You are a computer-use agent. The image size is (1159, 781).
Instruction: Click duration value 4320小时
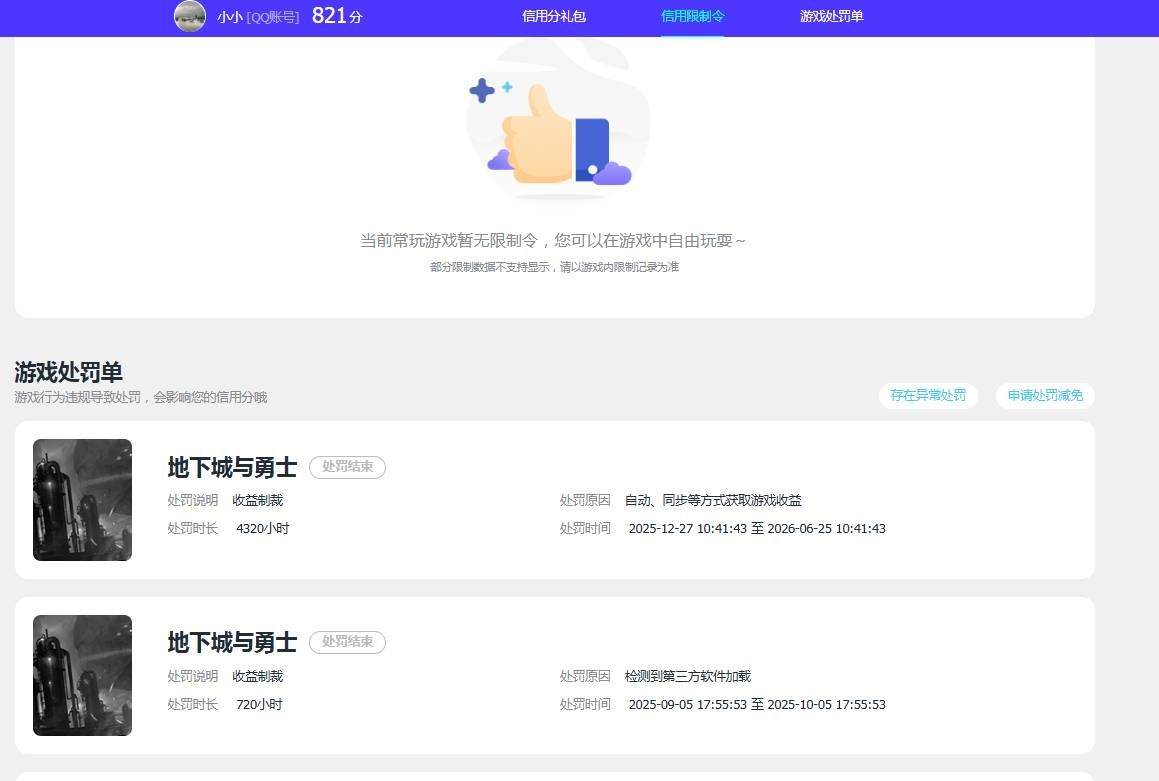262,528
